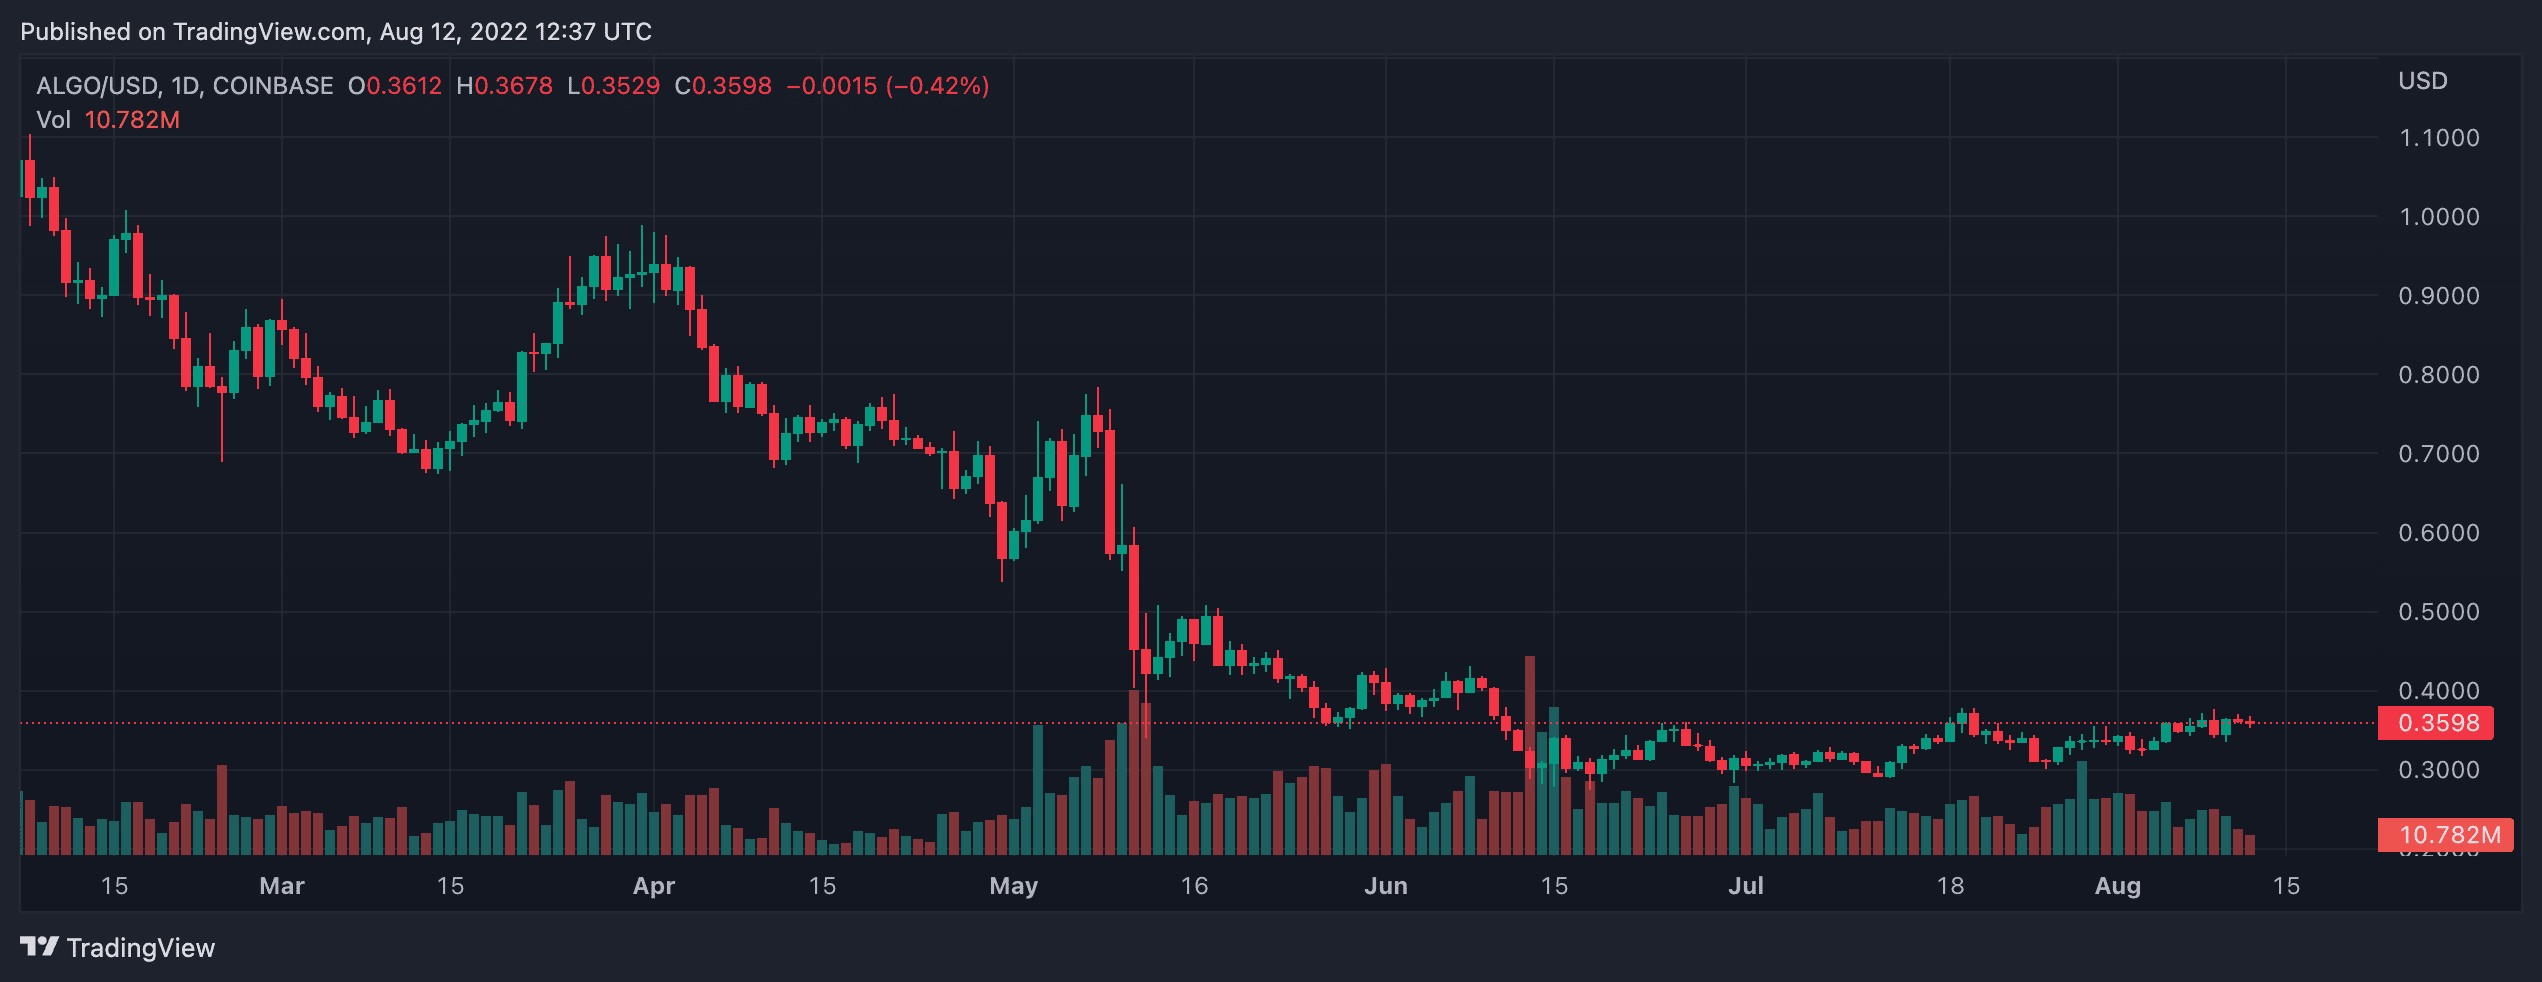Click the TradingView logo at bottom left
The height and width of the screenshot is (982, 2542).
[117, 947]
